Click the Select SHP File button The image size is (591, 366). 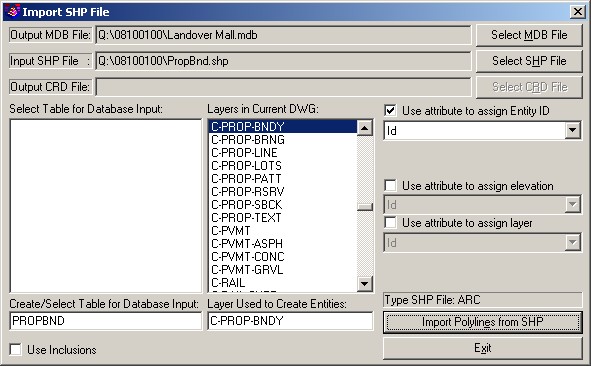(x=529, y=61)
